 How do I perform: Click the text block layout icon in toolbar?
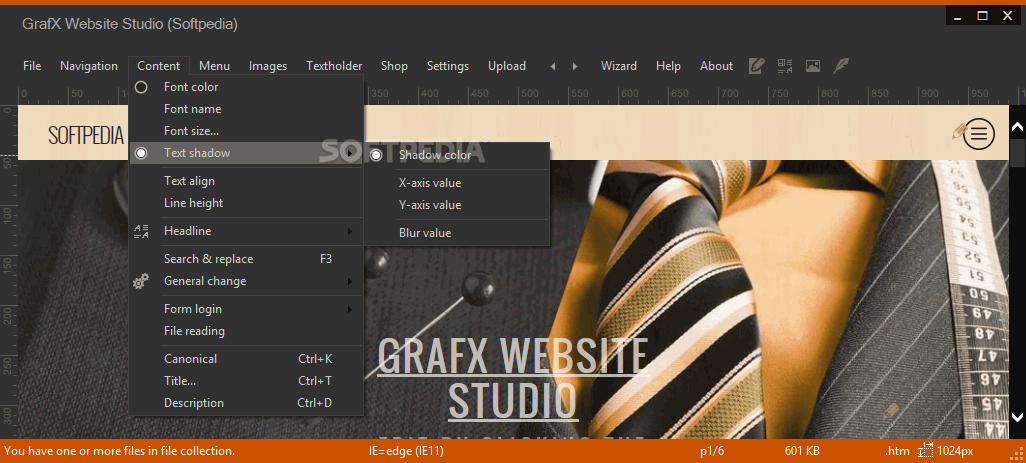point(785,65)
